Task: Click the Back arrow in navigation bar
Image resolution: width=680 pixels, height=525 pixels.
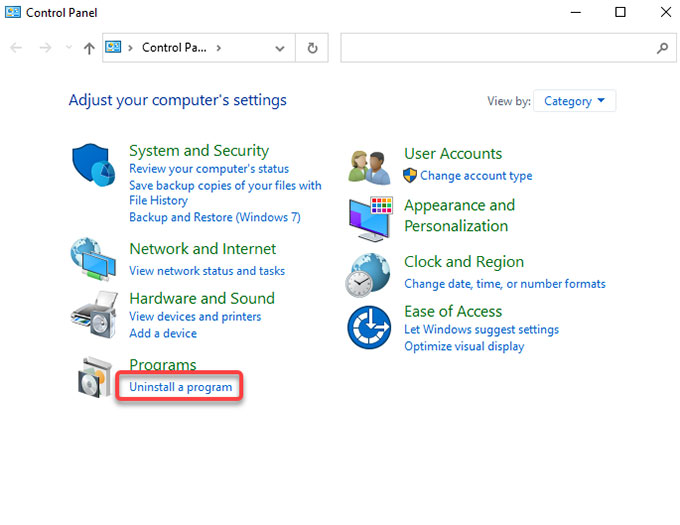Action: [x=16, y=47]
